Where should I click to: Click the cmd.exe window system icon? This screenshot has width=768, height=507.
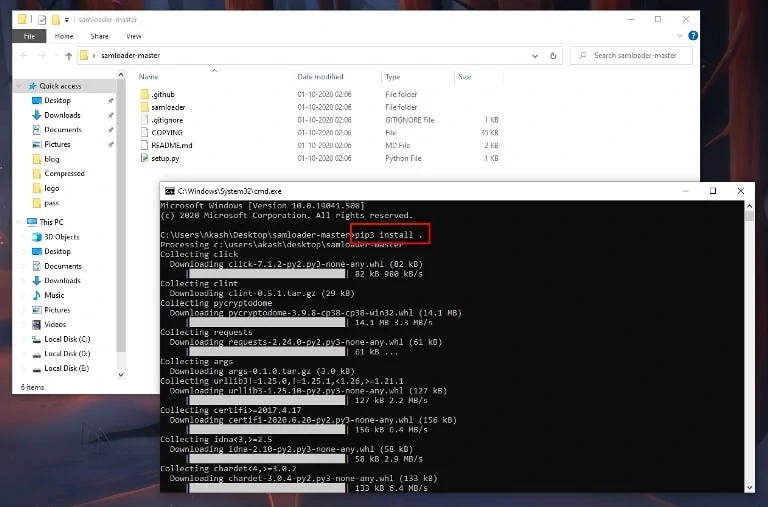[169, 191]
